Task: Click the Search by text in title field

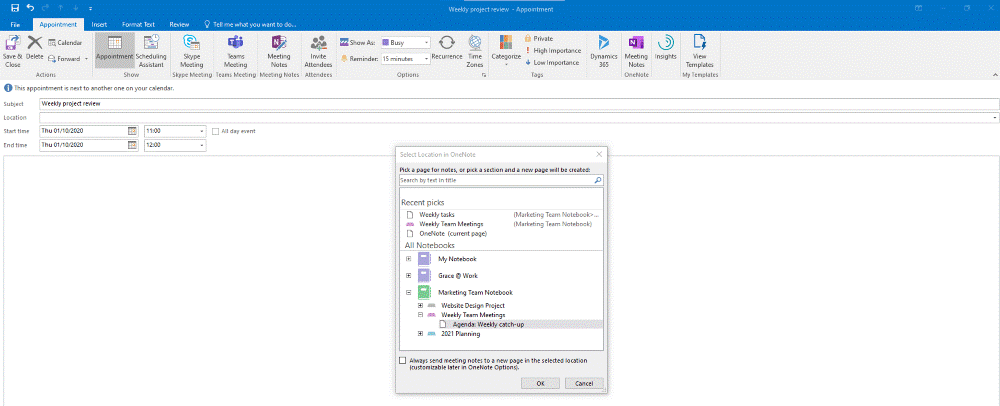Action: coord(495,180)
